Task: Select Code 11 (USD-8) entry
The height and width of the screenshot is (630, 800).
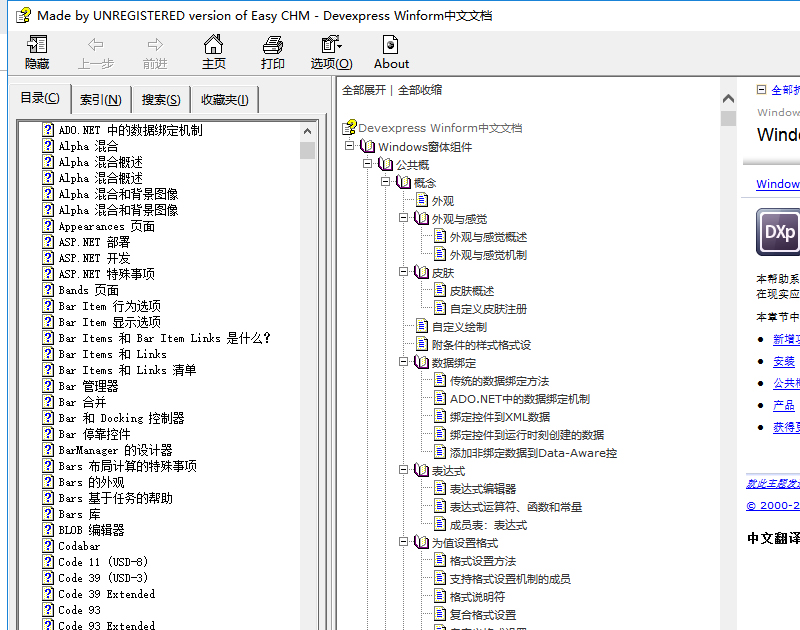Action: click(x=103, y=562)
